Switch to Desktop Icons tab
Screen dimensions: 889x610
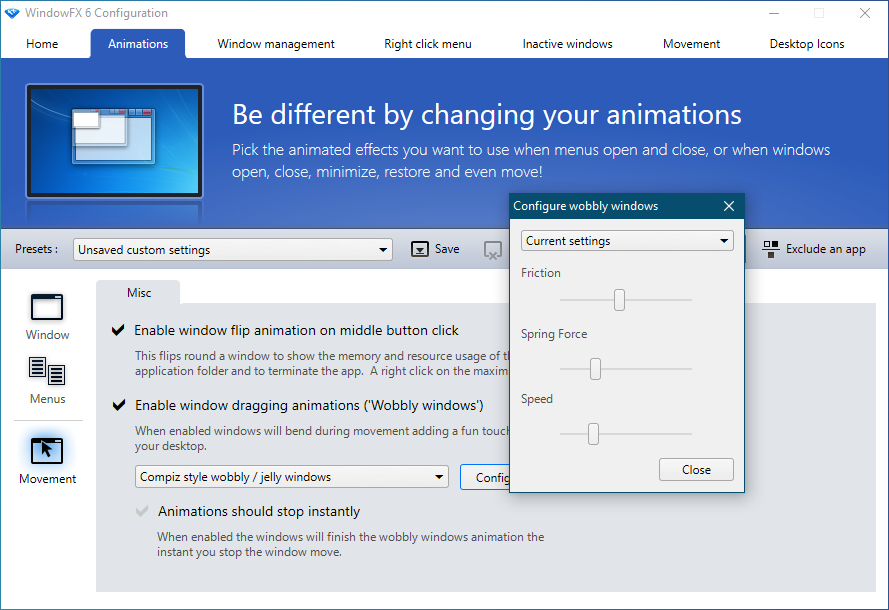tap(807, 44)
